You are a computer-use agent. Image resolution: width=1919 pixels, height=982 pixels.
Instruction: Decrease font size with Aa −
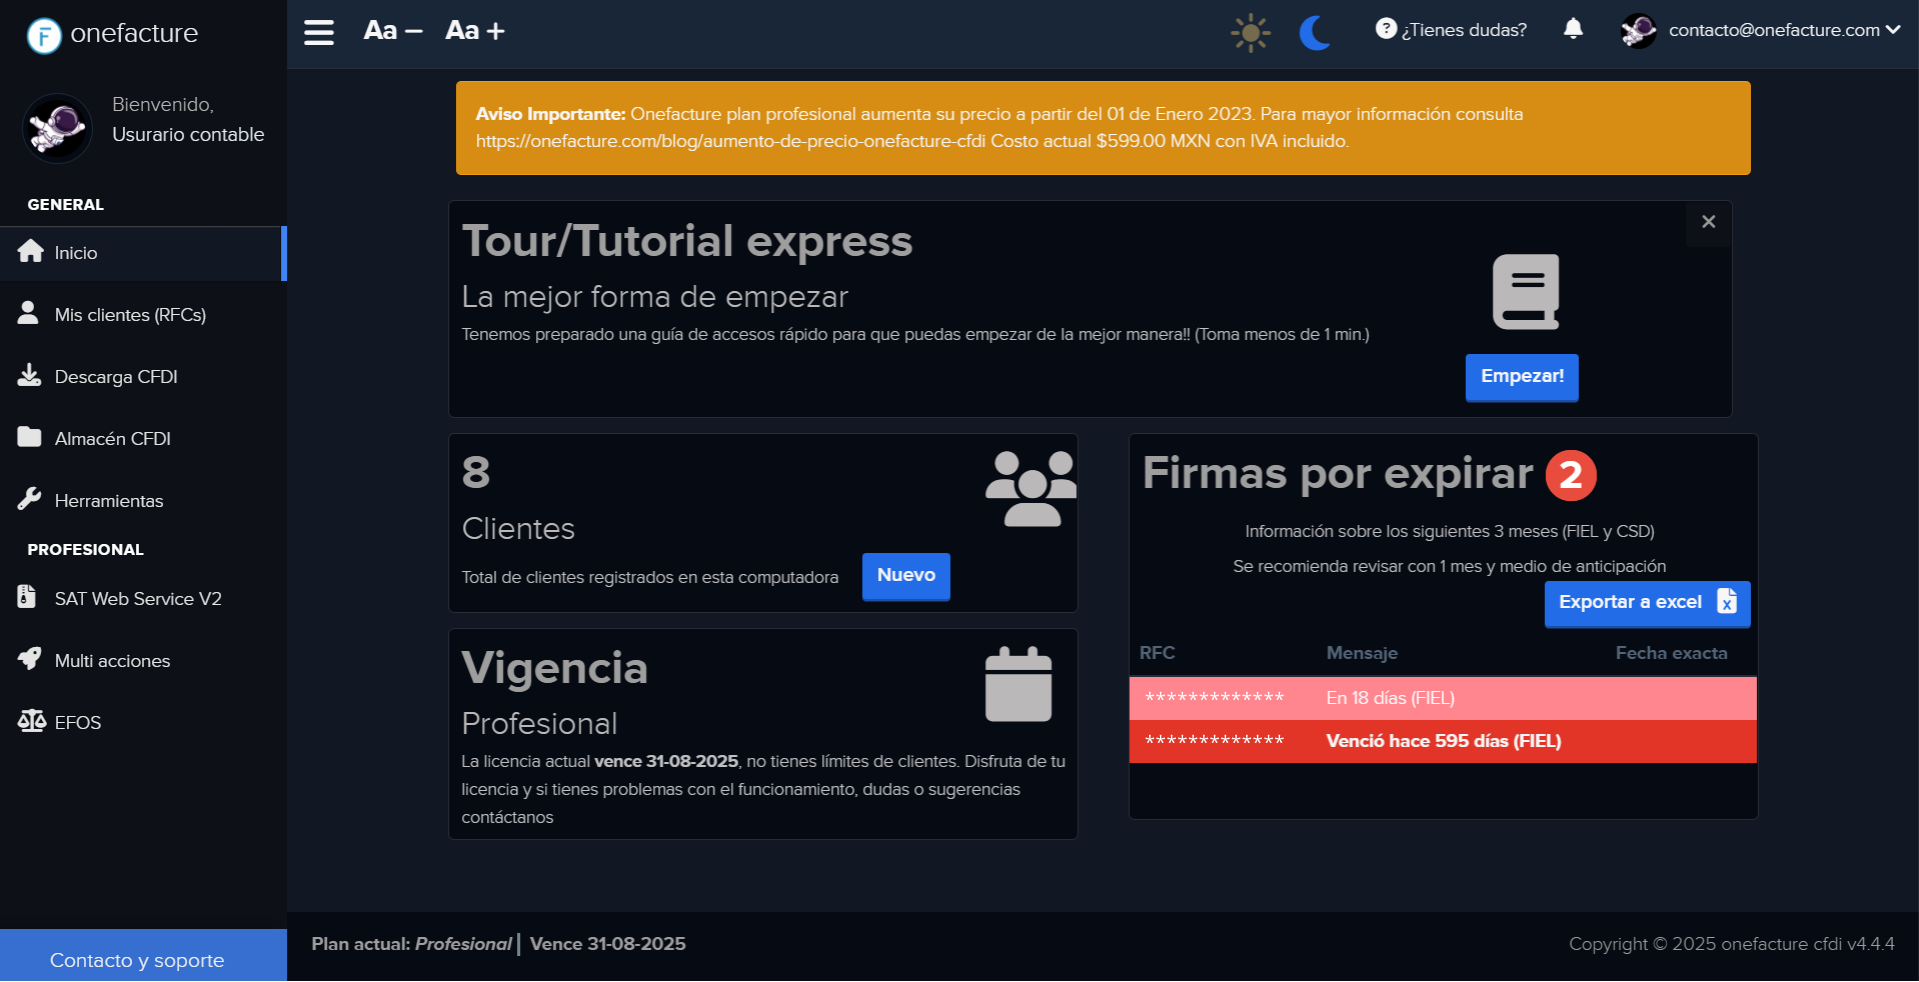pyautogui.click(x=393, y=31)
